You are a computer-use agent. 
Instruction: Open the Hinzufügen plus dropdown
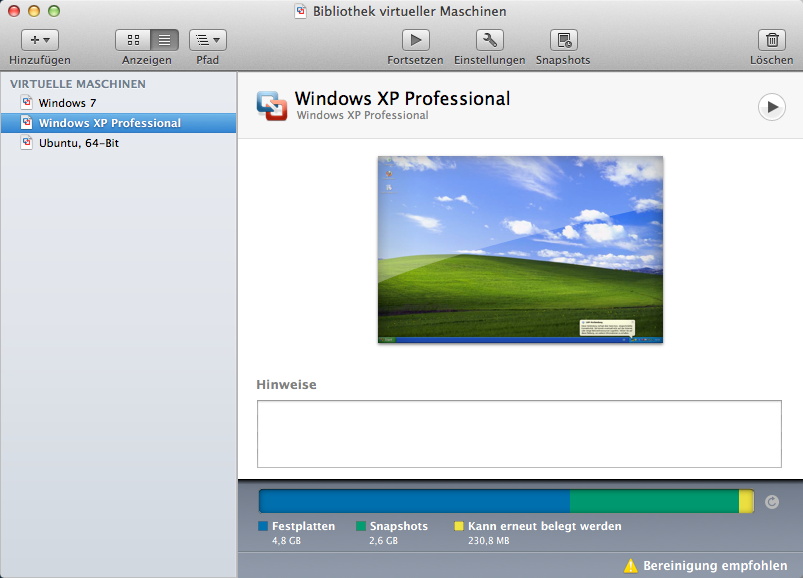tap(40, 40)
